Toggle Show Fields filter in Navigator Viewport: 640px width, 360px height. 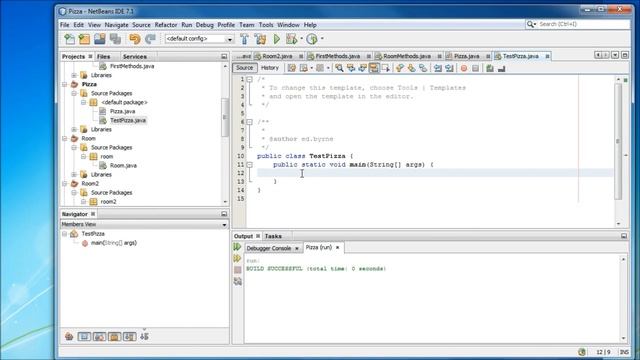(x=84, y=336)
